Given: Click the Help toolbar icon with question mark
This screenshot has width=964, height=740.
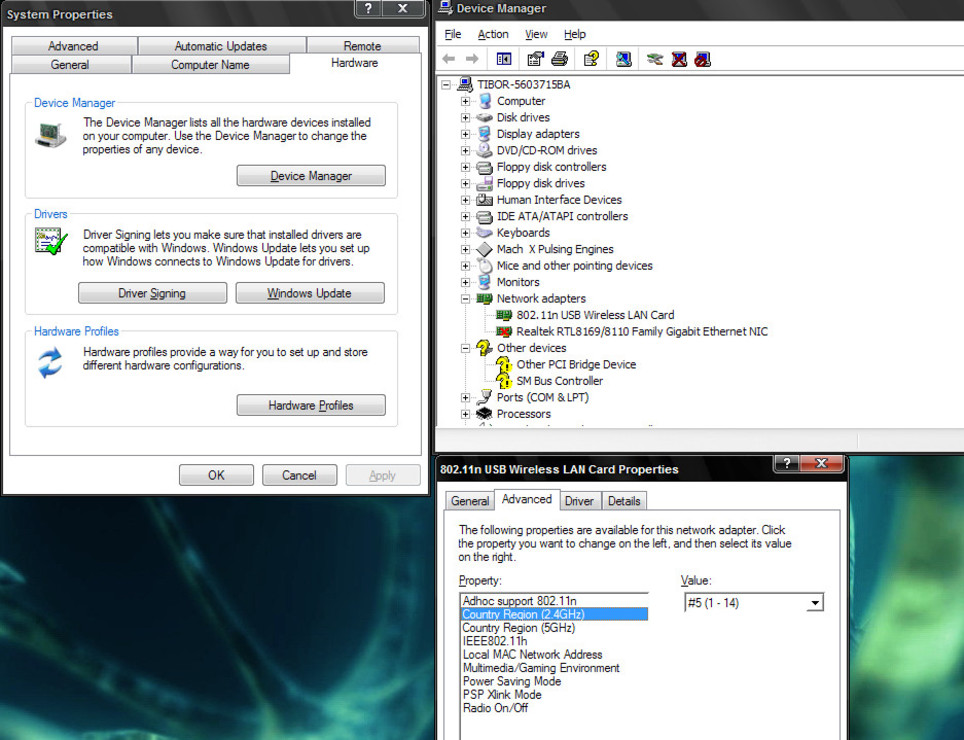Looking at the screenshot, I should pos(591,59).
